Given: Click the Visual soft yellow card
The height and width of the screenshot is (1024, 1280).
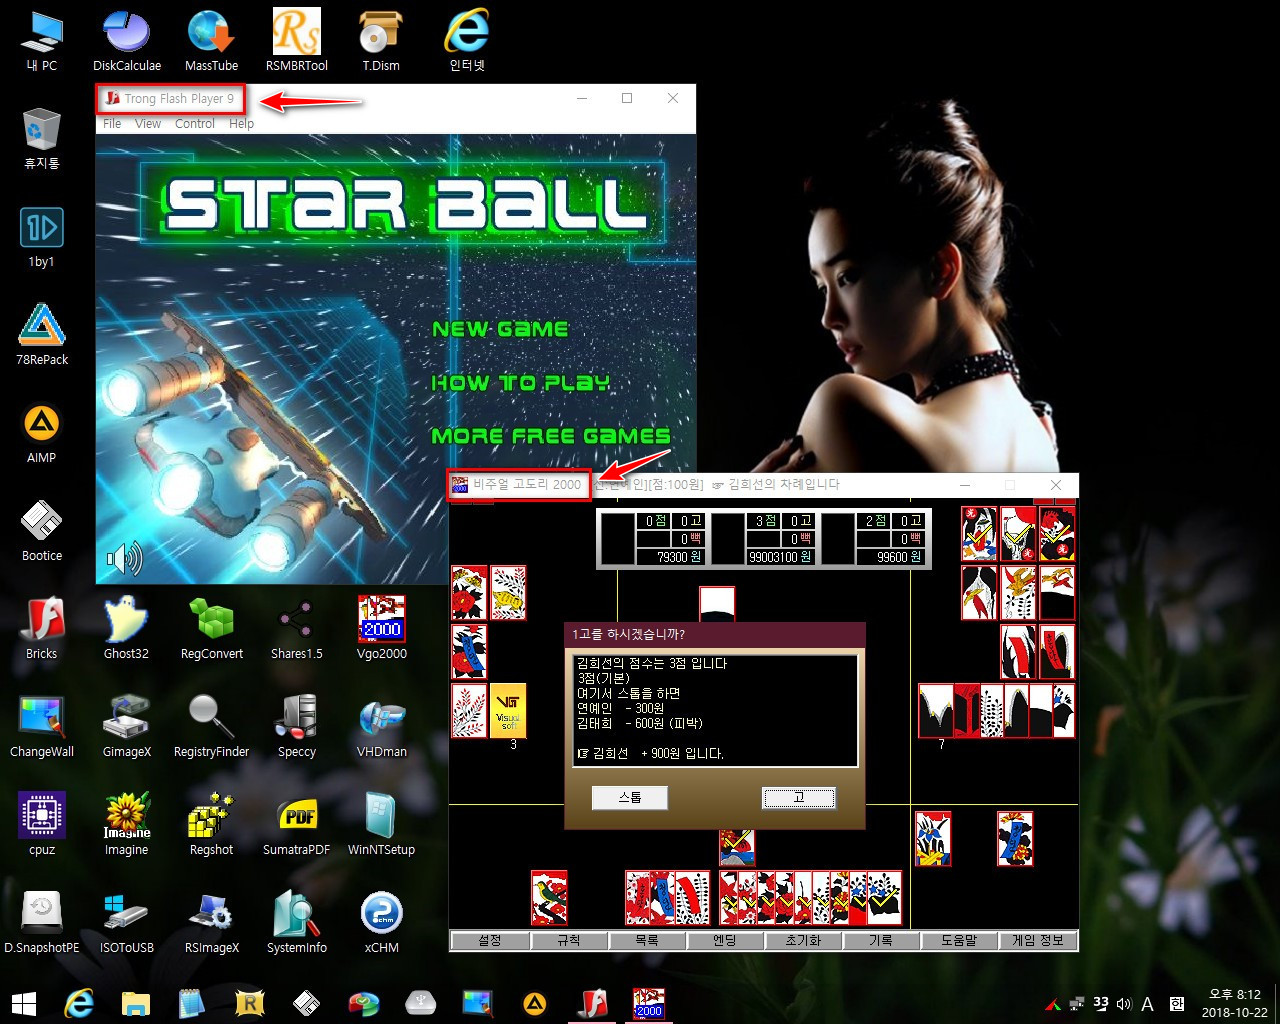Looking at the screenshot, I should point(508,710).
